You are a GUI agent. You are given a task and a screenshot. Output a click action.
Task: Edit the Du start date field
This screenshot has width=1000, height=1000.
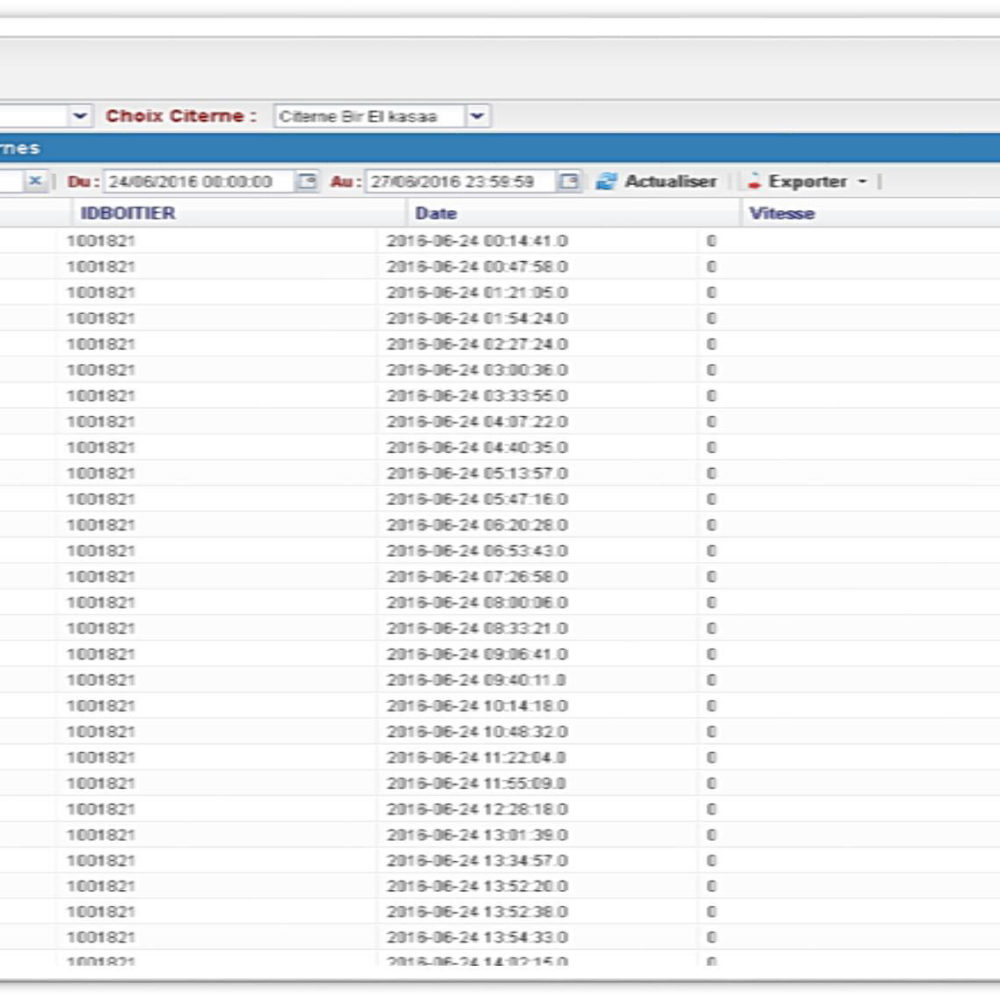(x=198, y=182)
